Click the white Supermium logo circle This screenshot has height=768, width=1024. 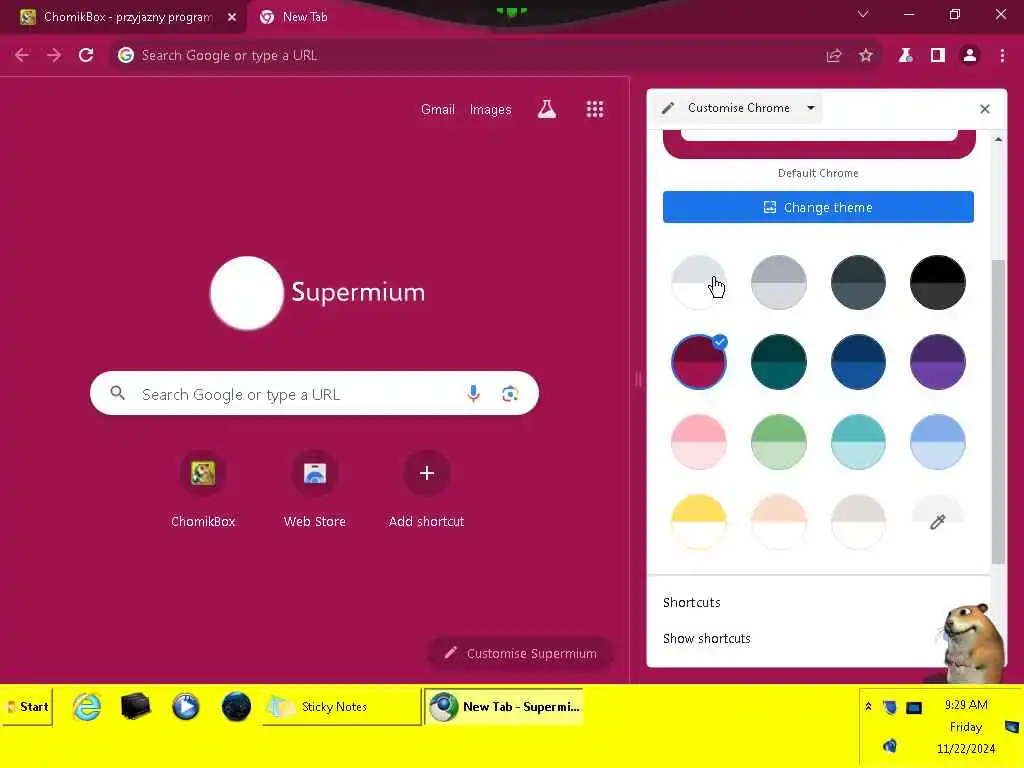pyautogui.click(x=247, y=293)
